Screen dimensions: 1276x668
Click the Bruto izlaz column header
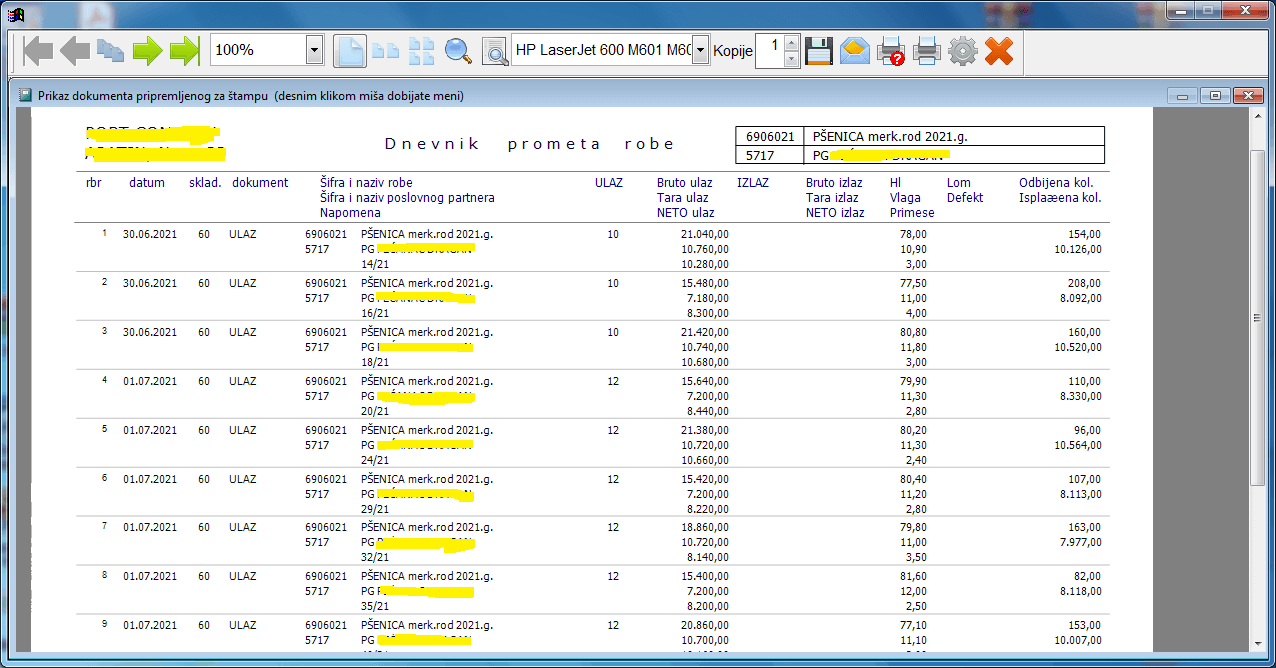835,183
